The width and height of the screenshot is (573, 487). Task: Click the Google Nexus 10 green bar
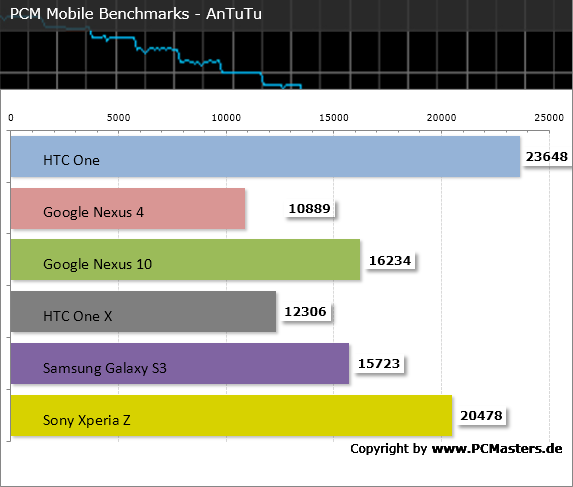[185, 260]
